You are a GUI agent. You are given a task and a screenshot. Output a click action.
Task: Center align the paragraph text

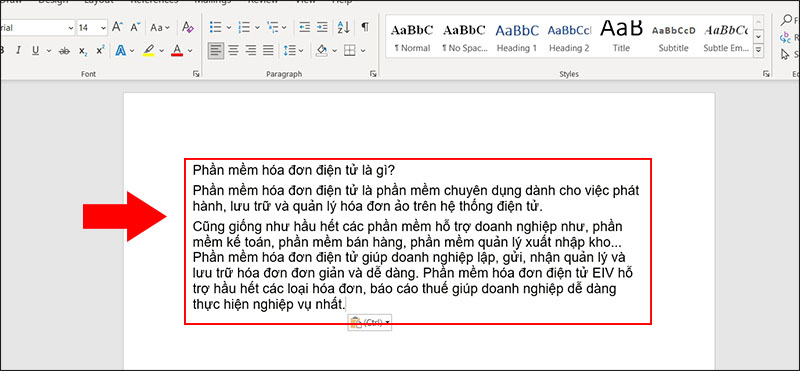click(x=233, y=51)
